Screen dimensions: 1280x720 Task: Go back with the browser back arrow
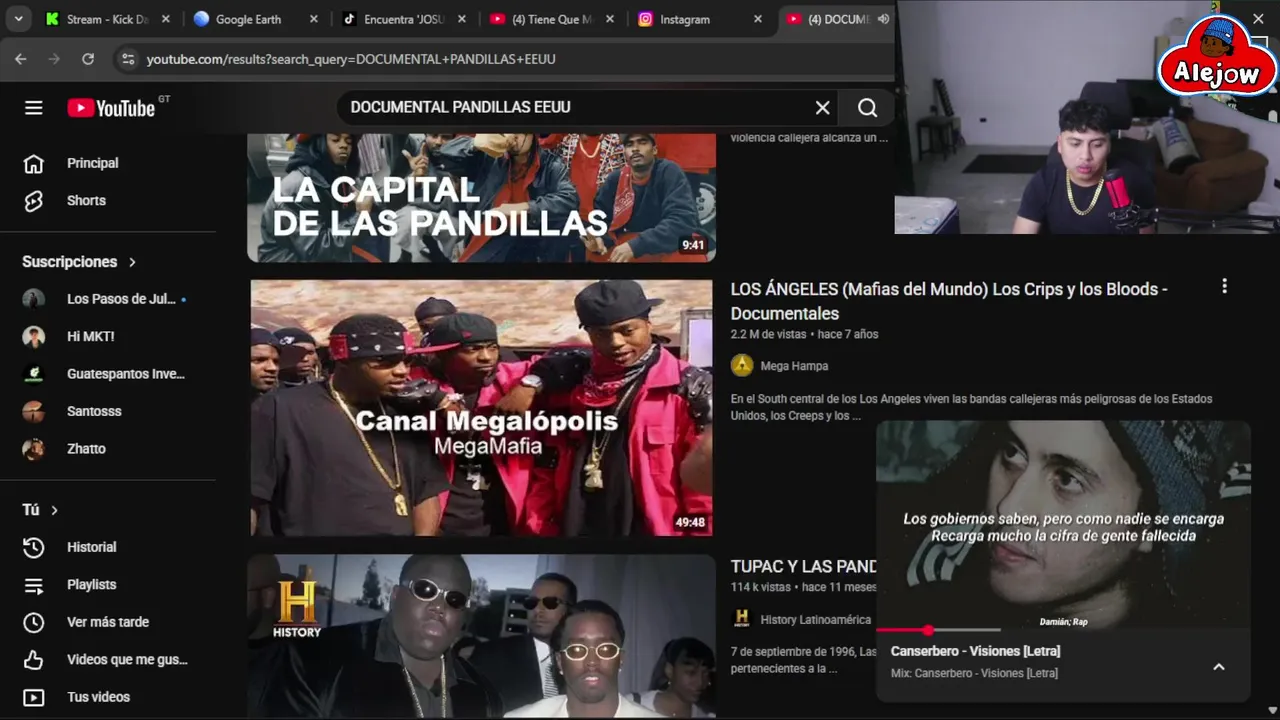point(21,59)
